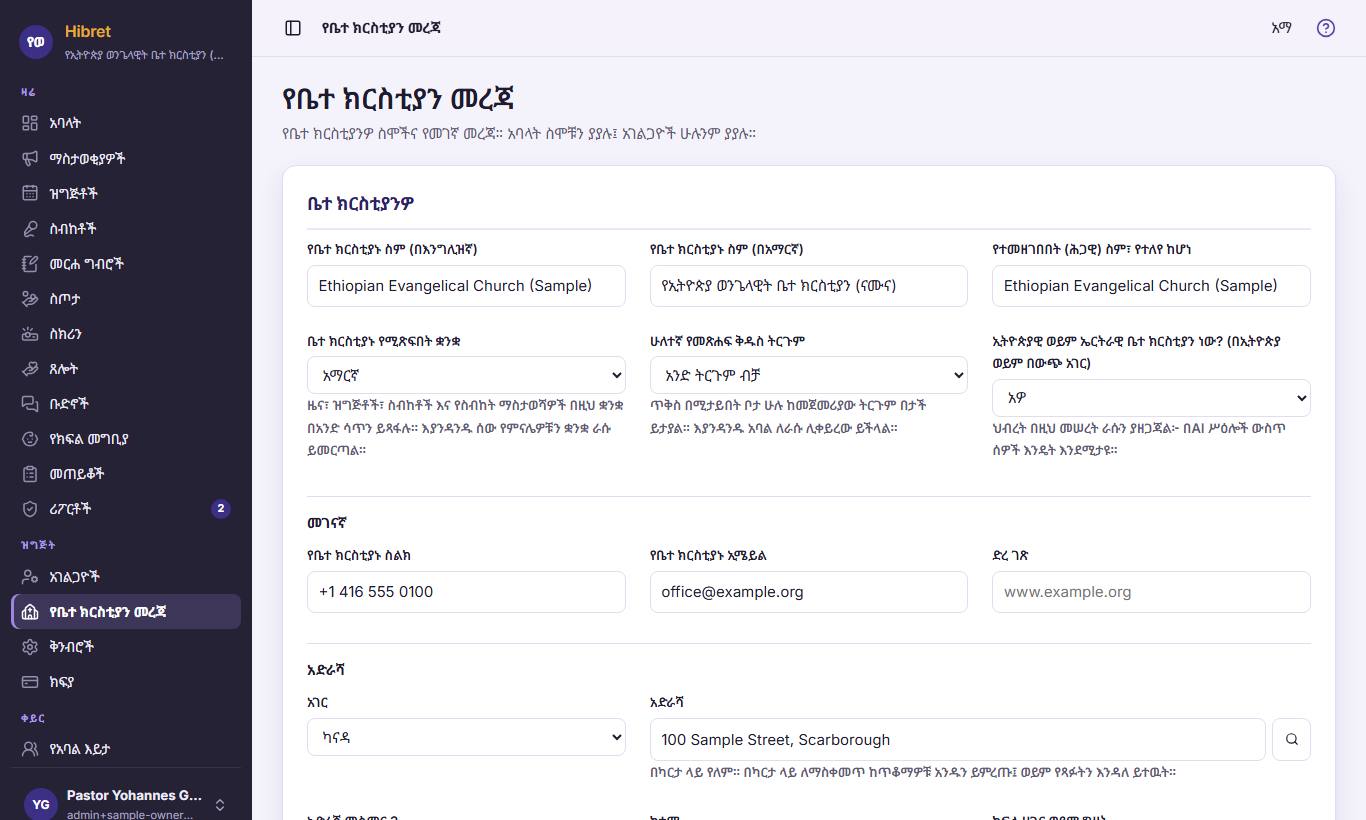Screen dimensions: 1366x820
Task: Click the megaphone icon for ማስታወቂያዎች
Action: coord(30,158)
